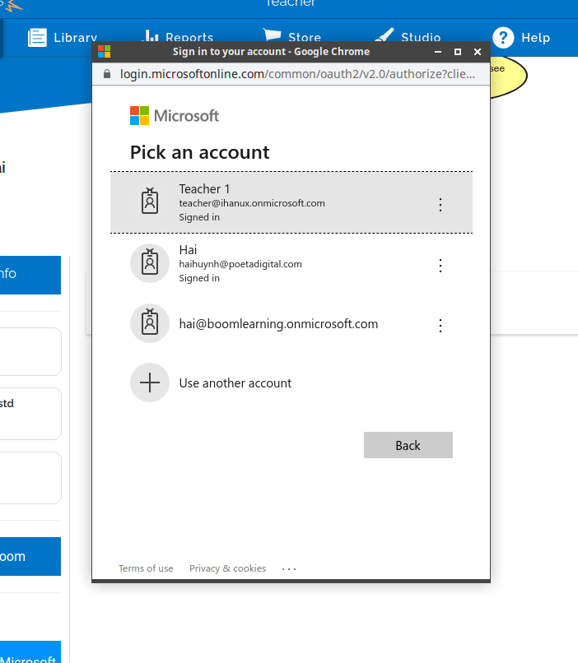Select the Hai poetadigital account

click(291, 263)
